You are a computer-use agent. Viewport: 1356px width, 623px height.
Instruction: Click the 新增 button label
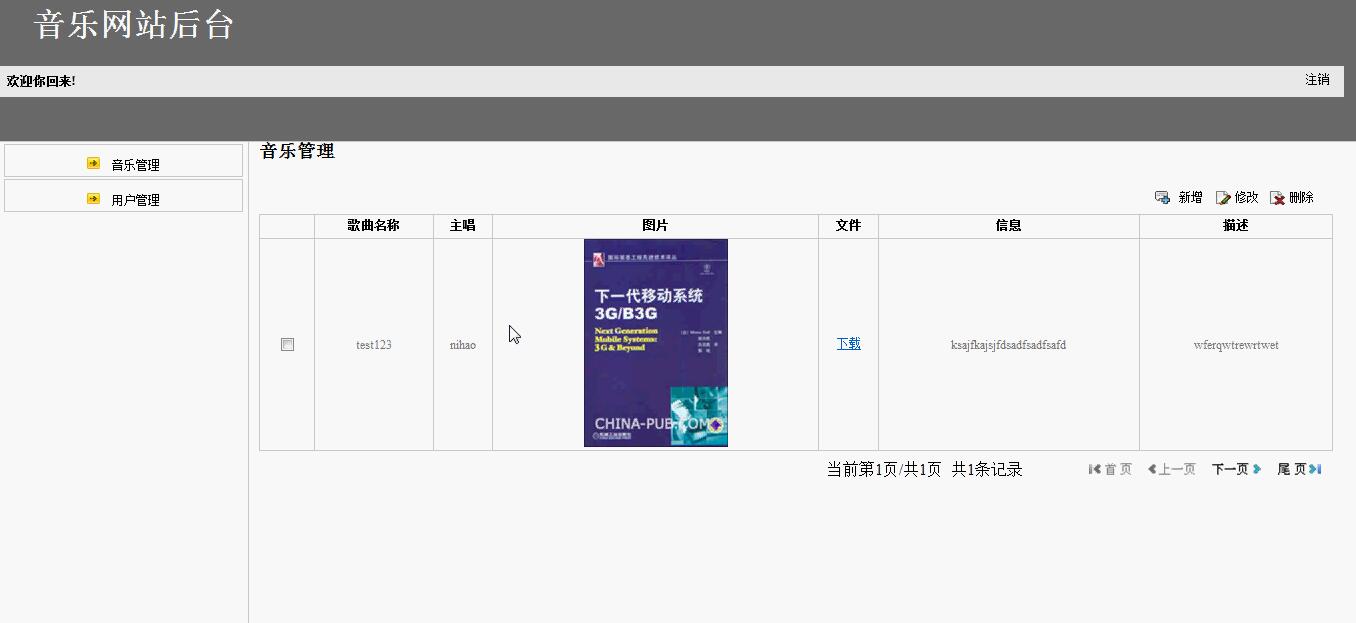[1190, 198]
